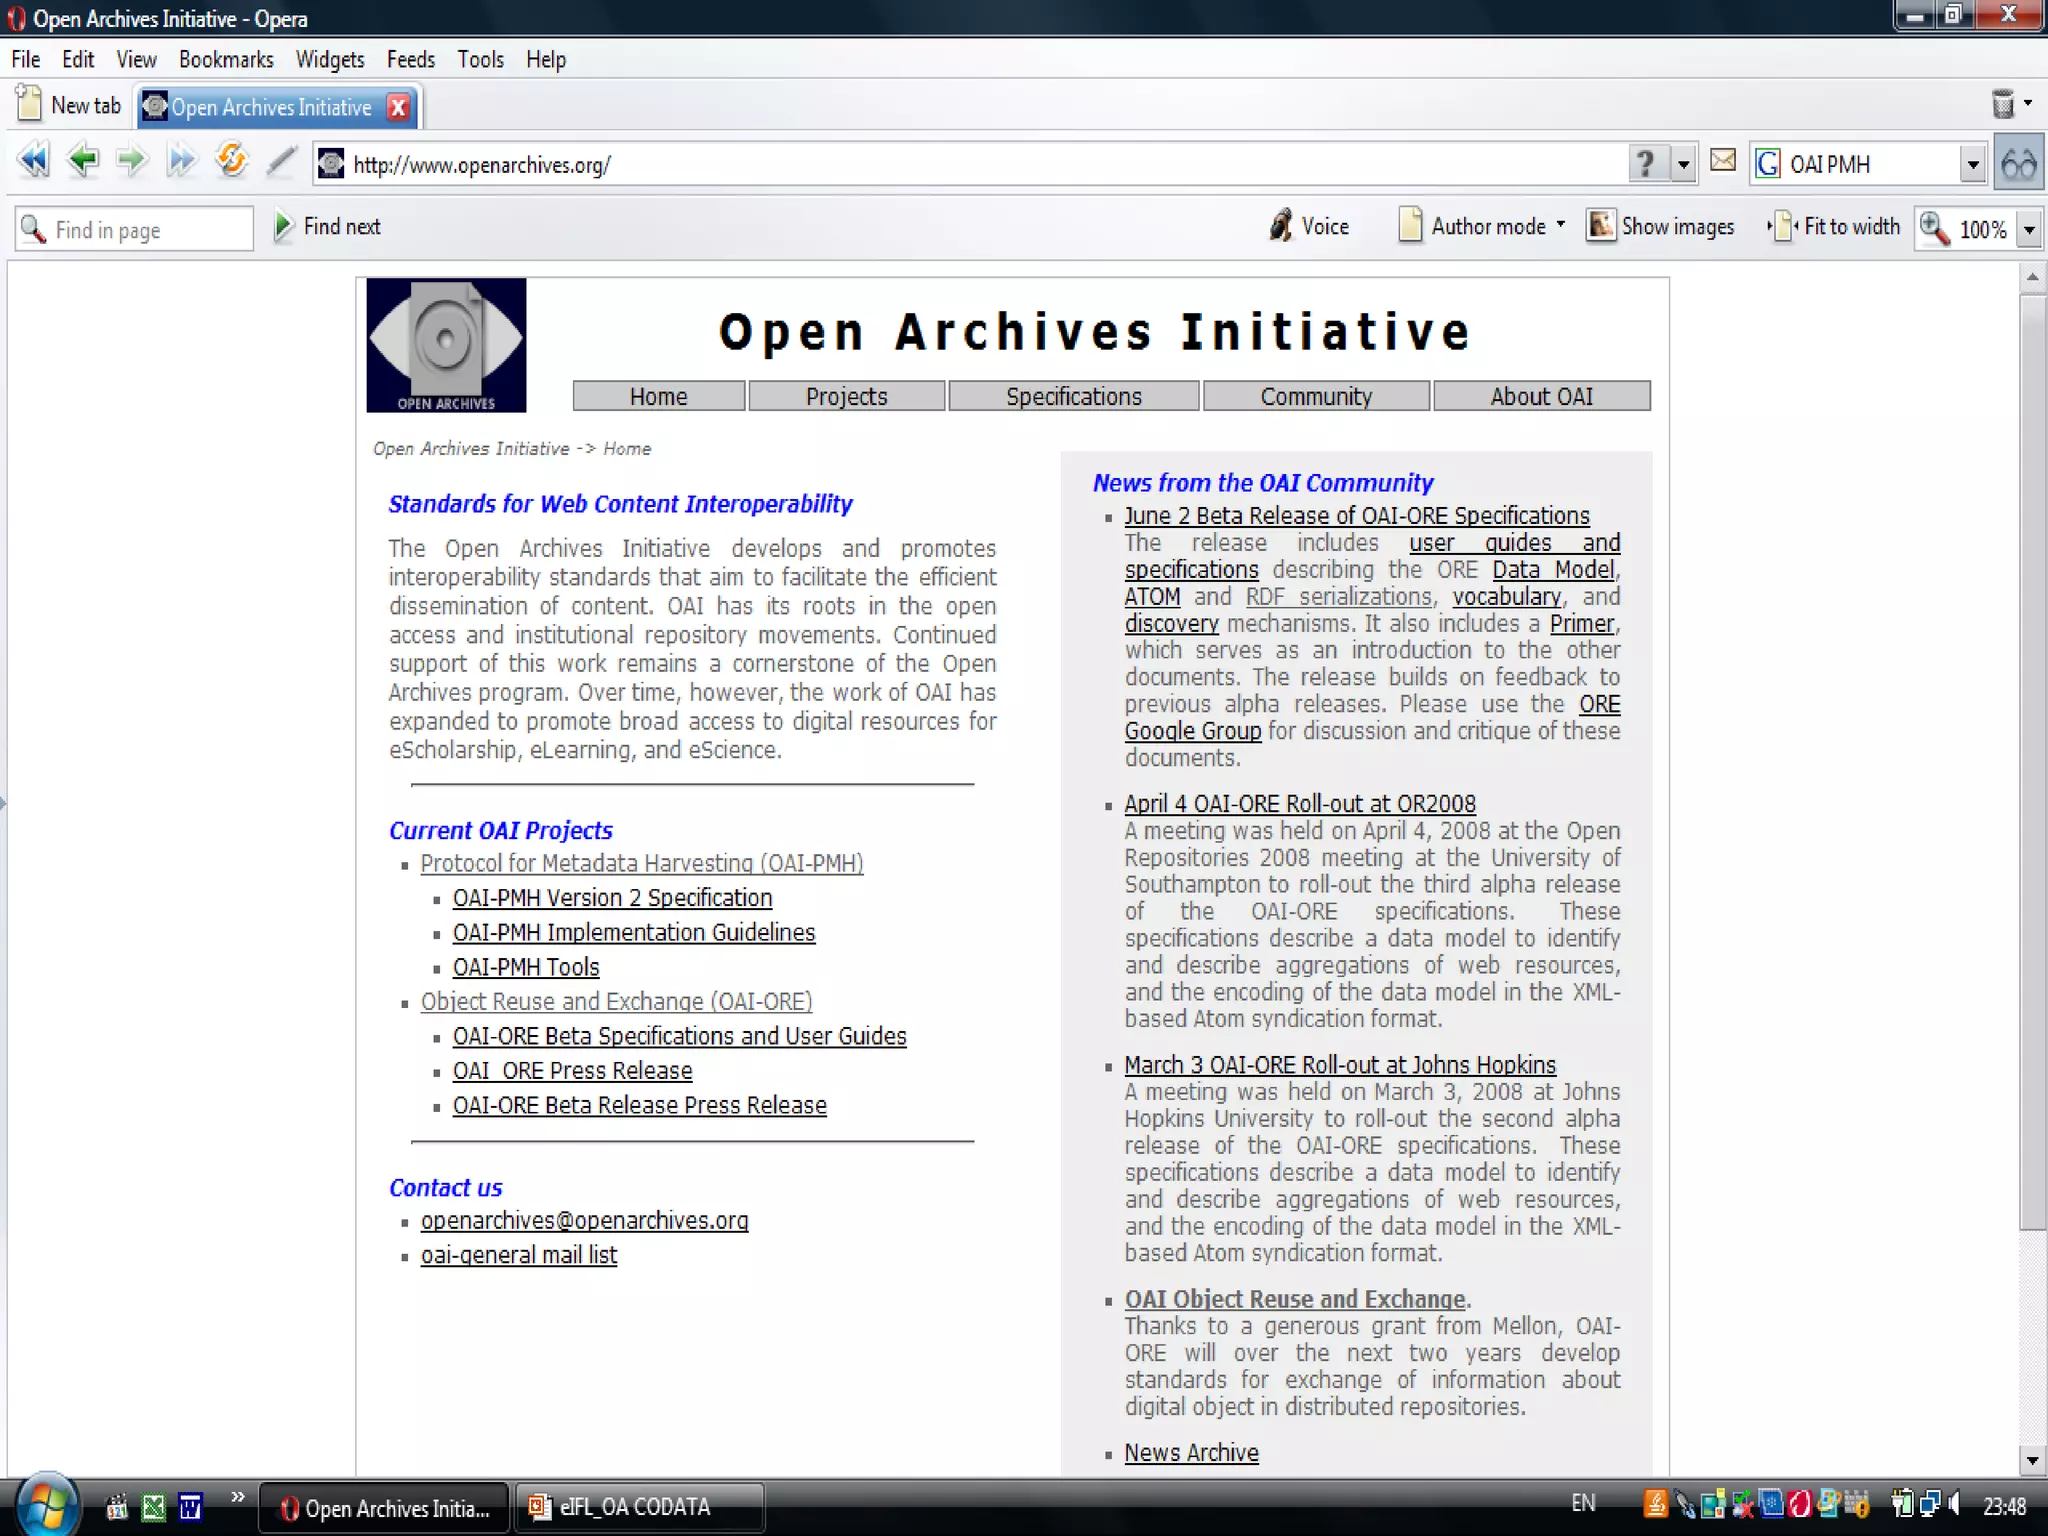Click the binoculars search button
This screenshot has width=2048, height=1536.
2018,164
